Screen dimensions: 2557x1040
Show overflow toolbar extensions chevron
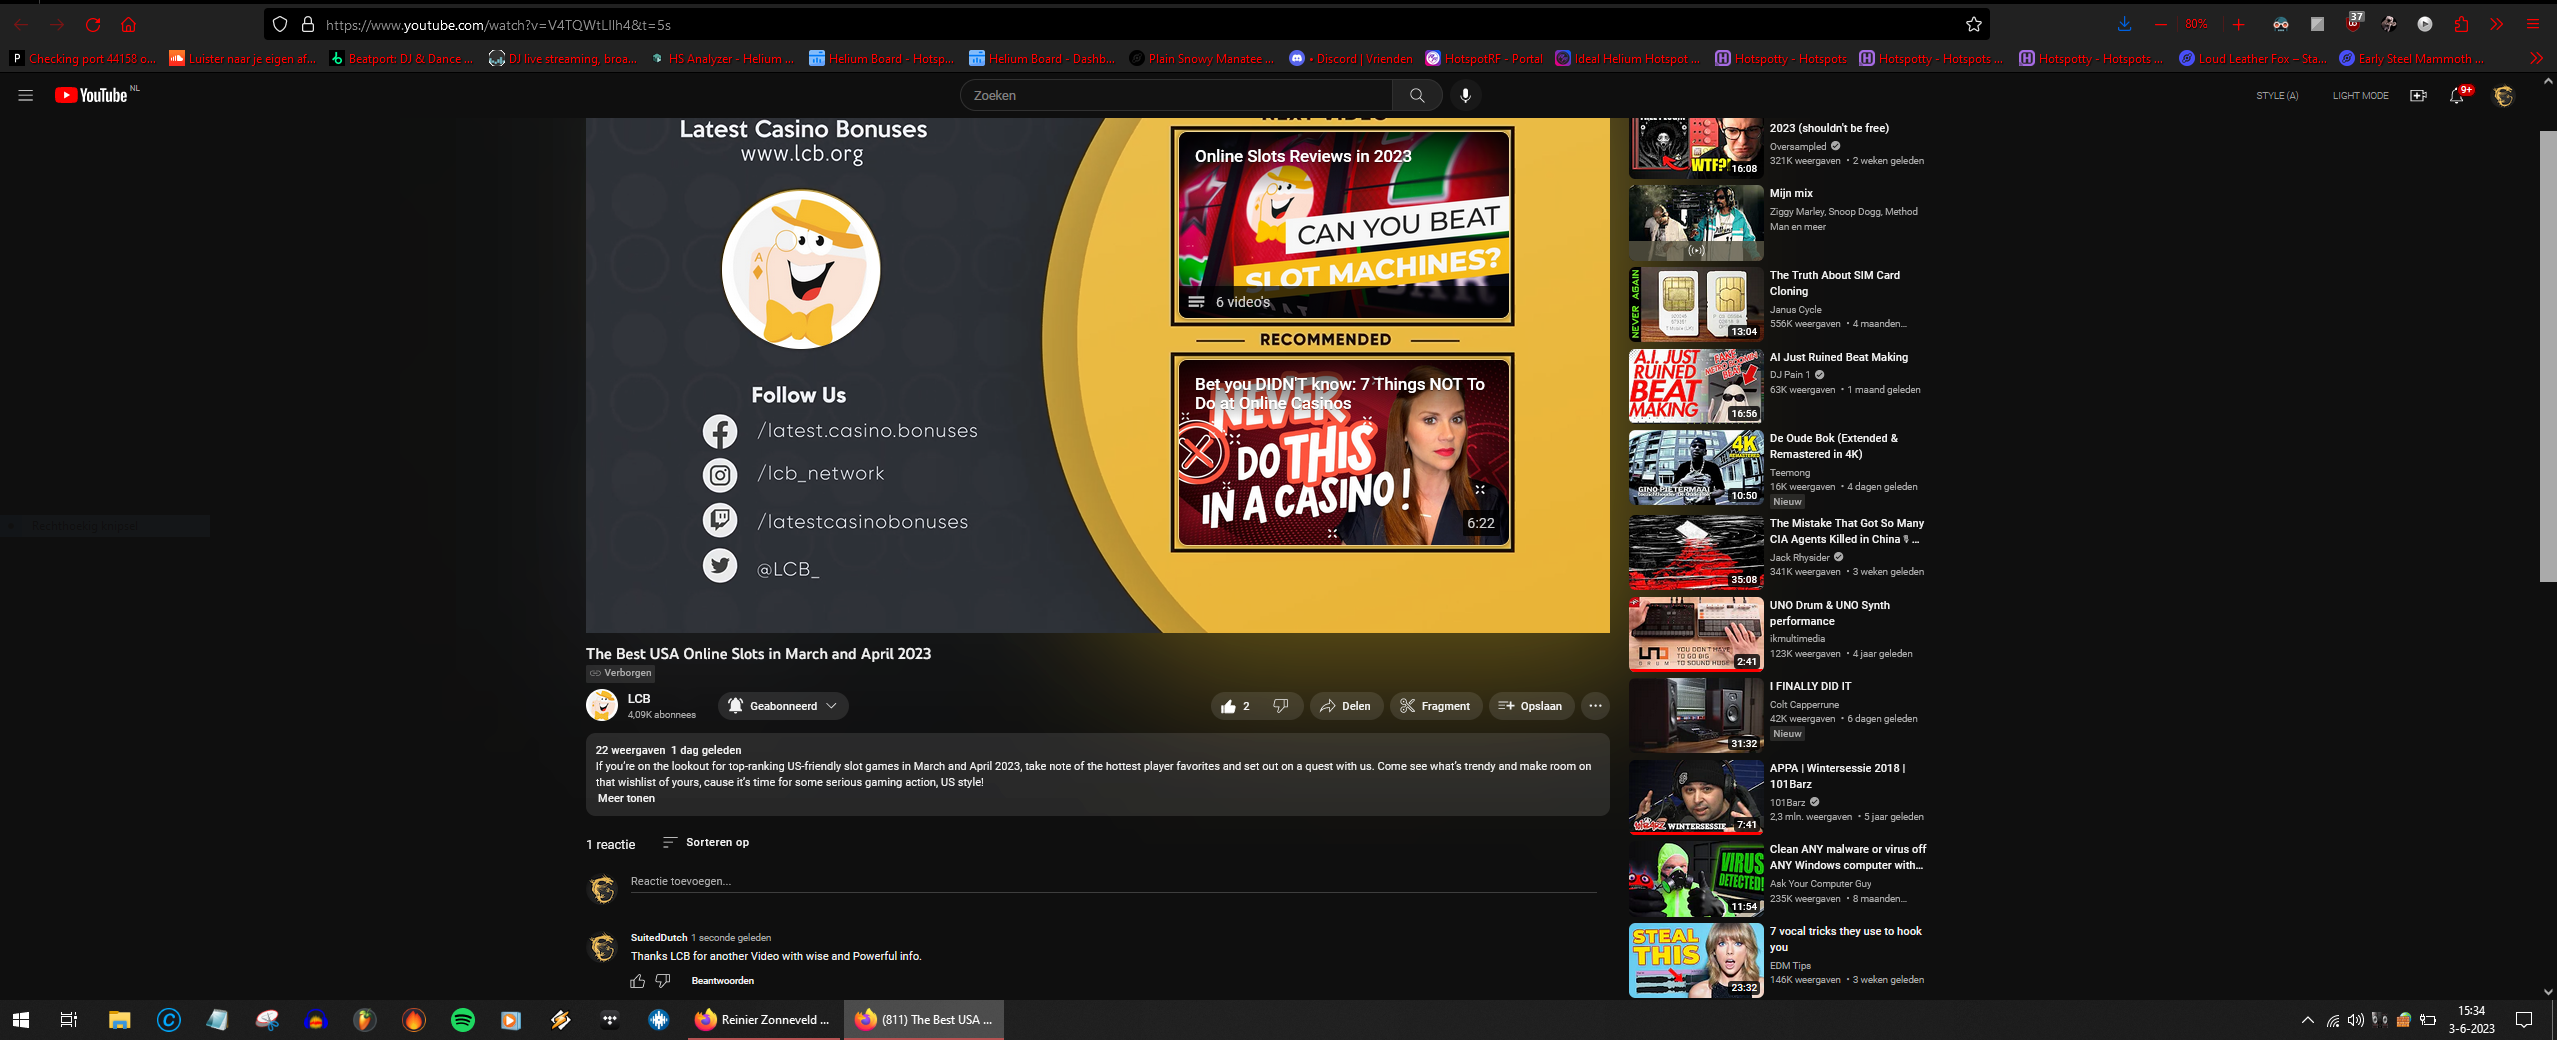point(2497,25)
